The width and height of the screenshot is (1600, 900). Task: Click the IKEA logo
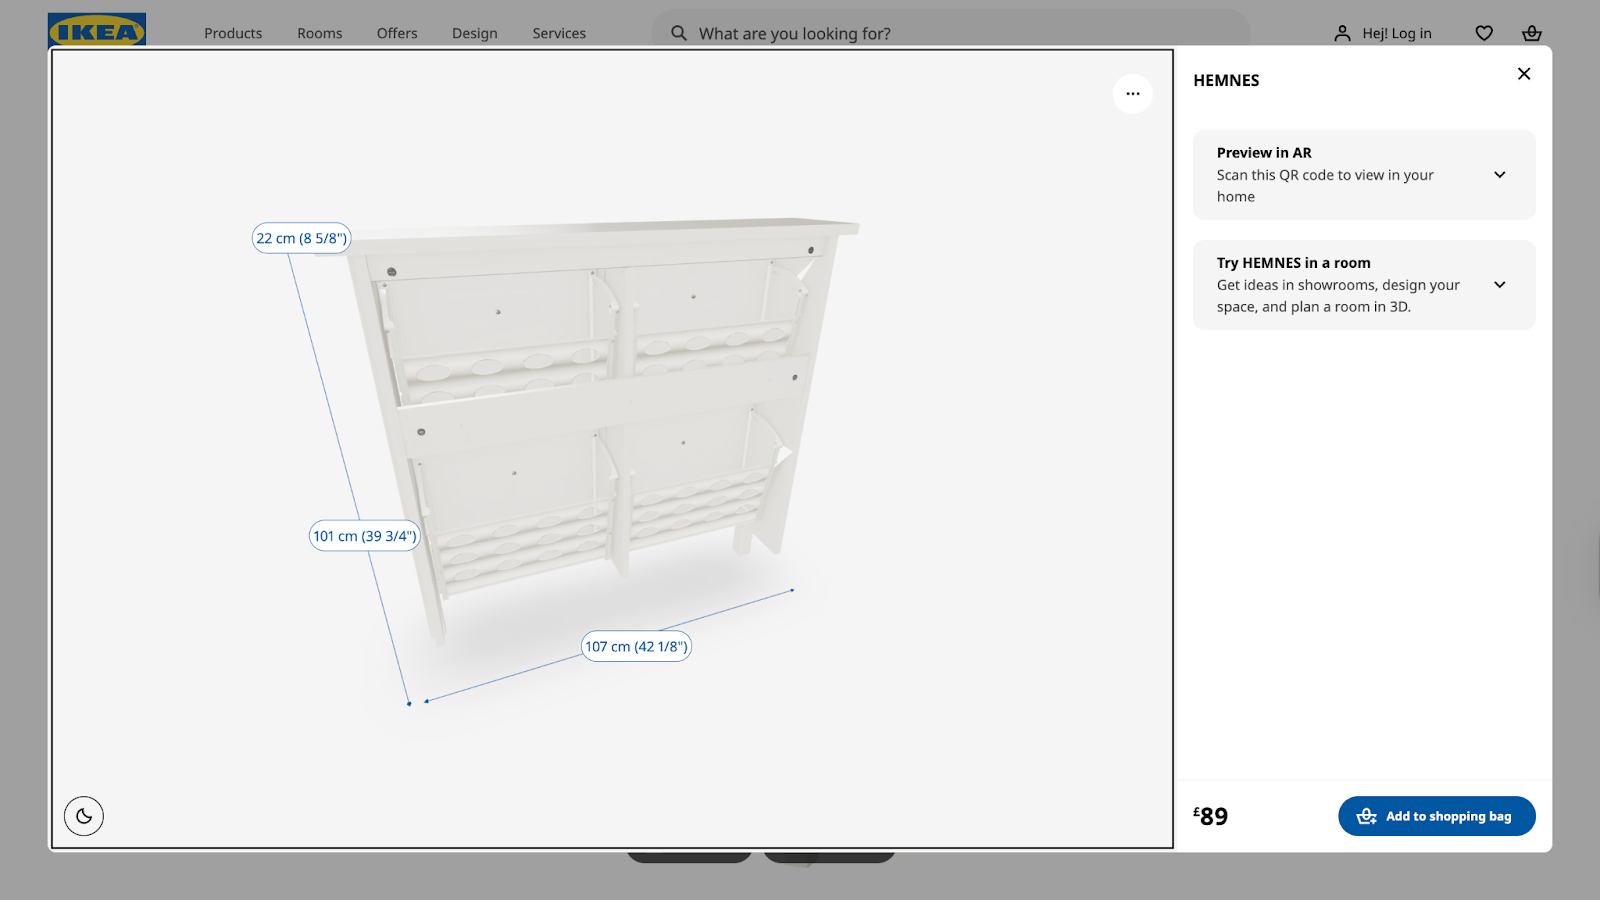[x=97, y=28]
